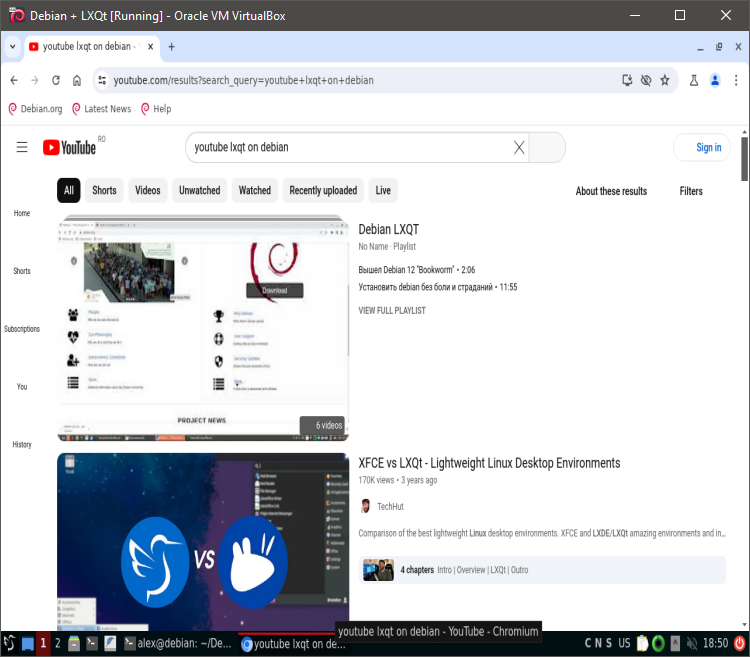
Task: Switch to the alex@debian terminal window
Action: click(177, 644)
